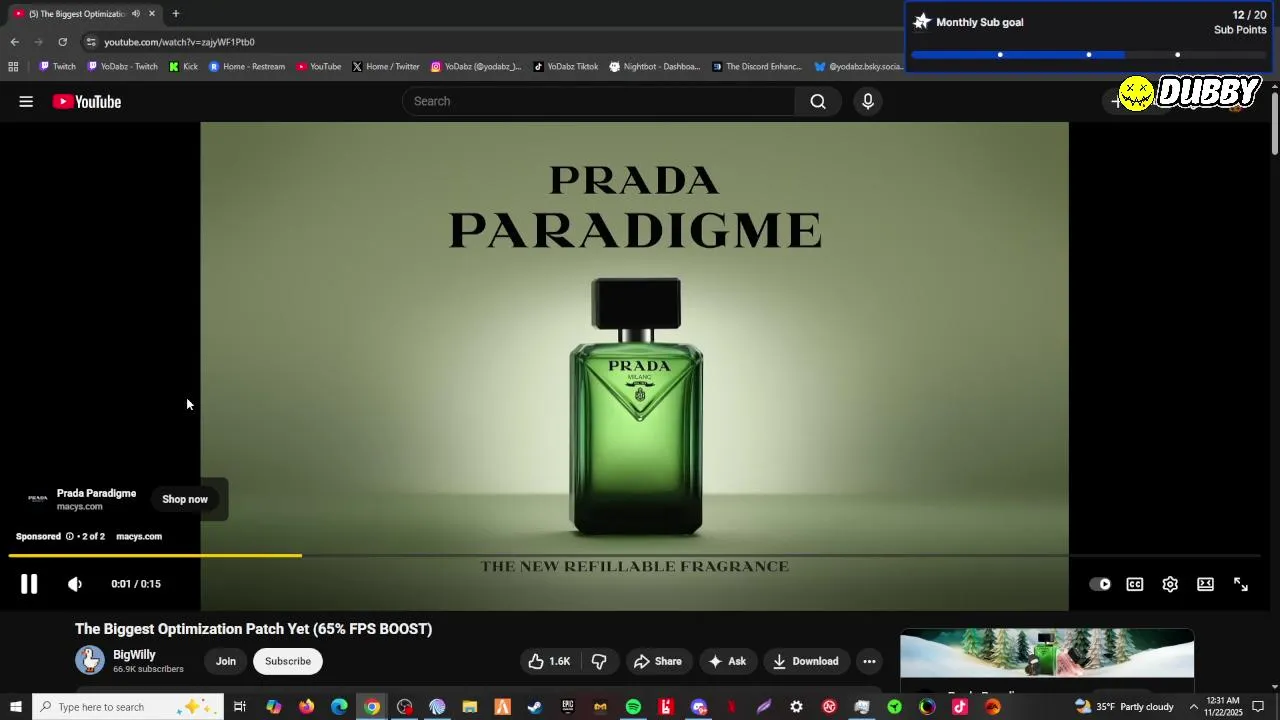Open Epic Games launcher in taskbar
The image size is (1280, 720).
568,707
